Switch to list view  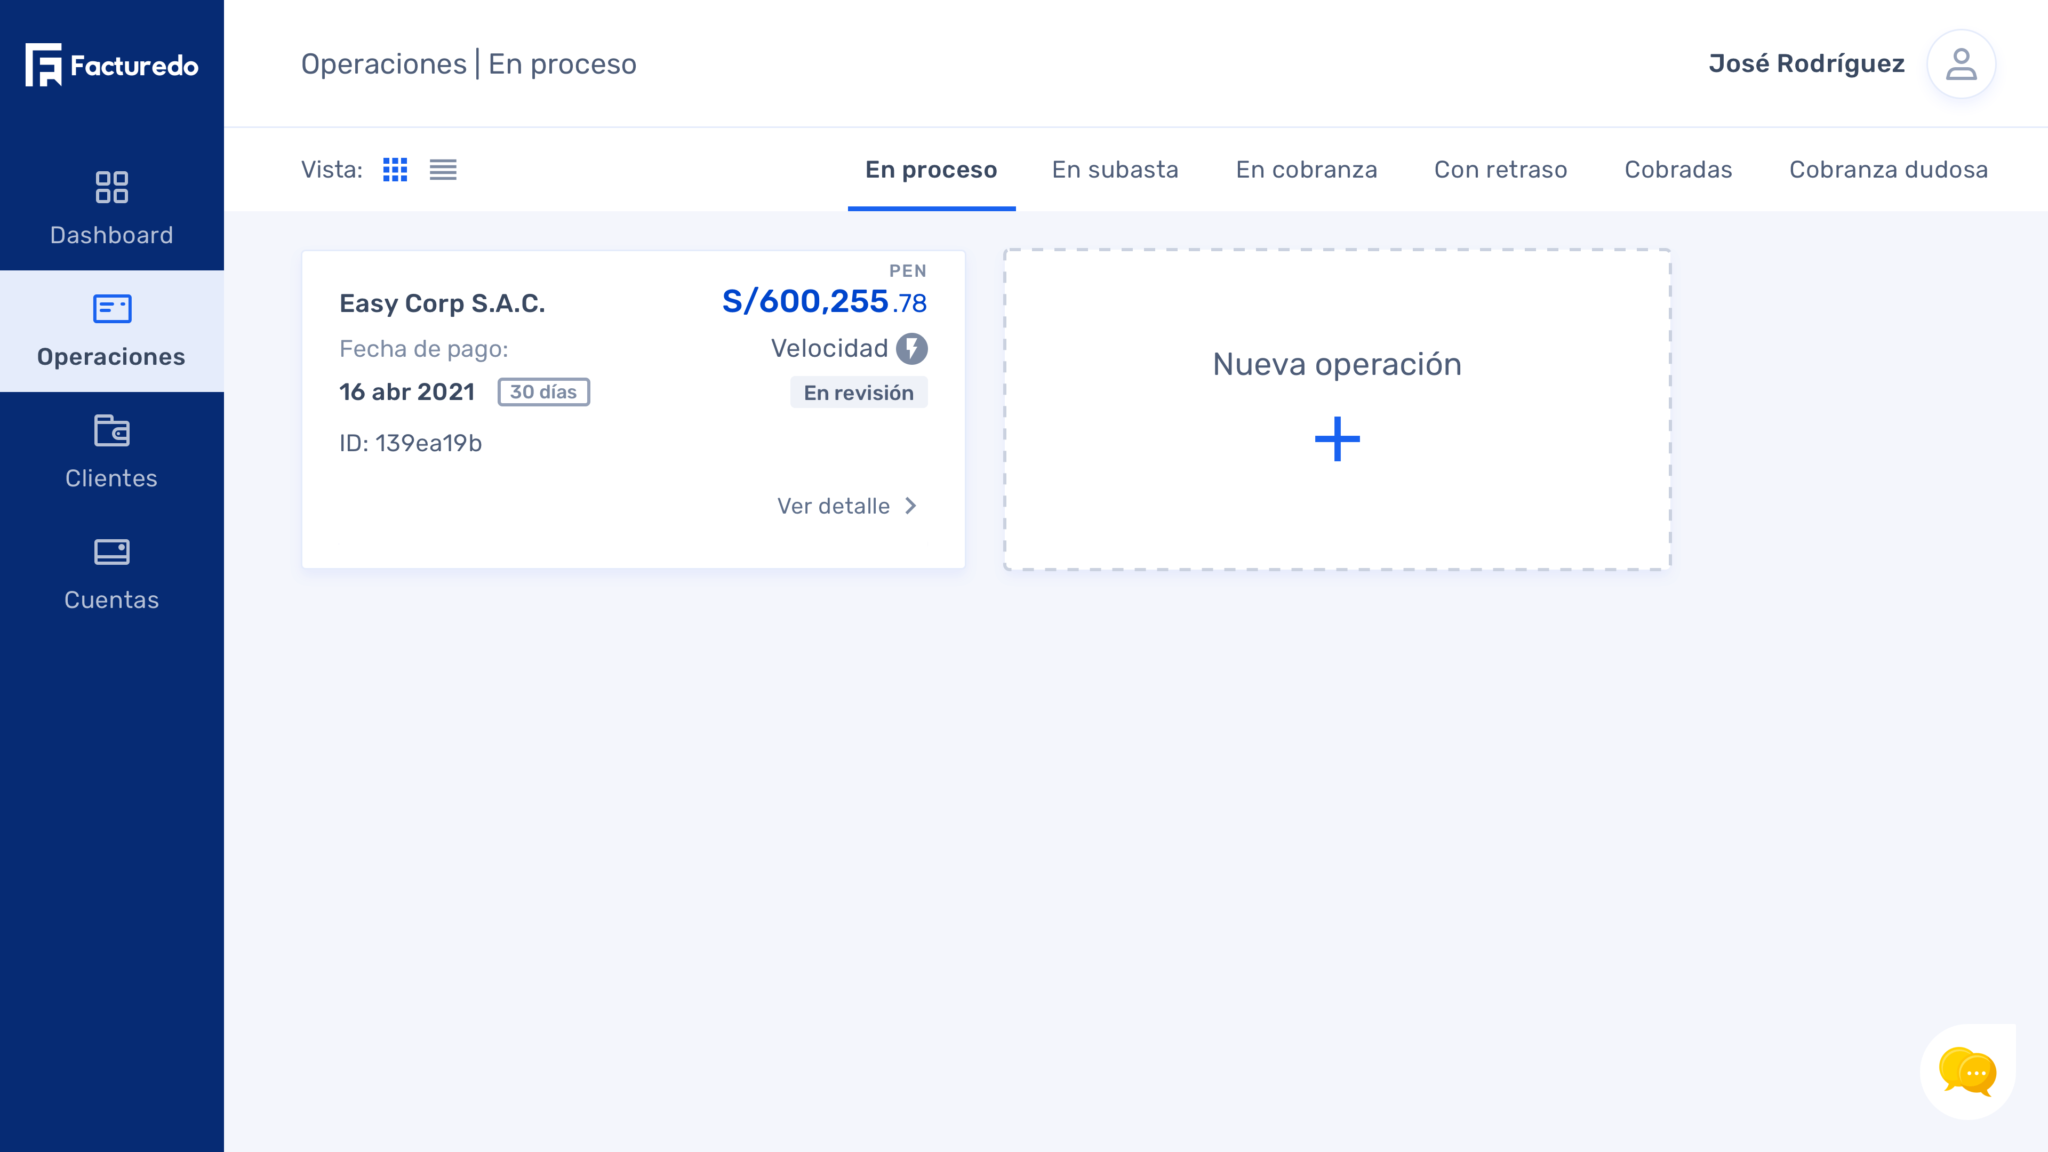[x=443, y=170]
